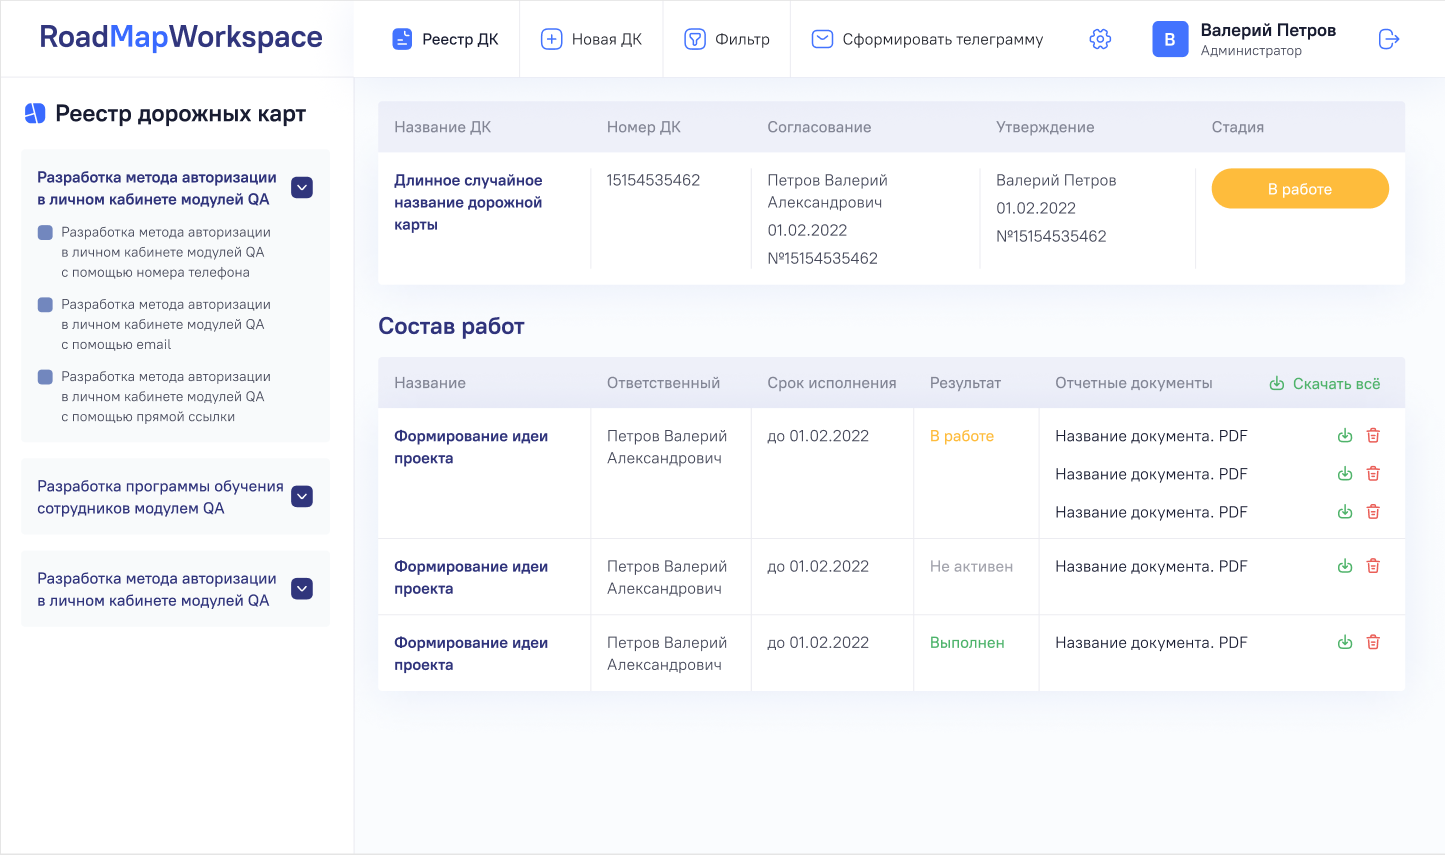Check the "с помощью номера телефона" item

[45, 232]
